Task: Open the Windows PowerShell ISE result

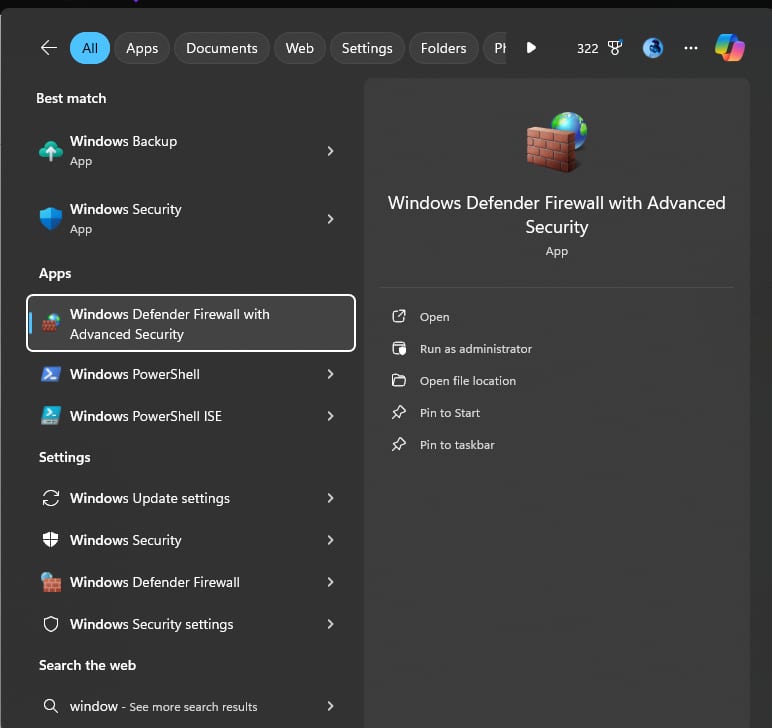Action: point(191,416)
